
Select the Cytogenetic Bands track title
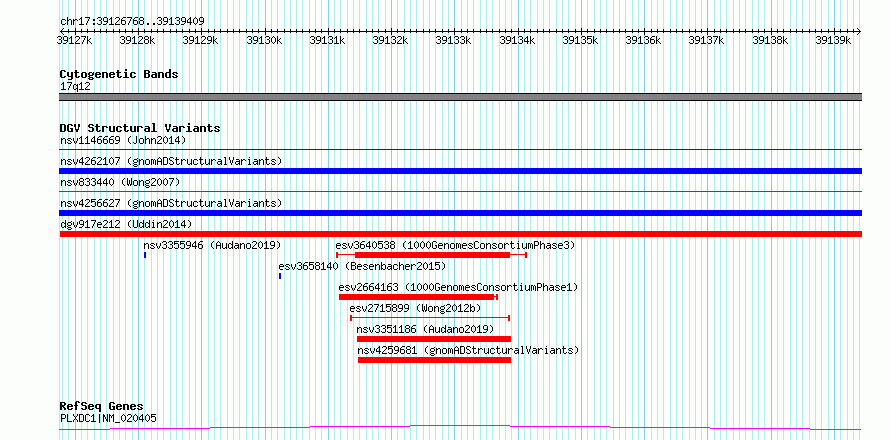[x=119, y=74]
